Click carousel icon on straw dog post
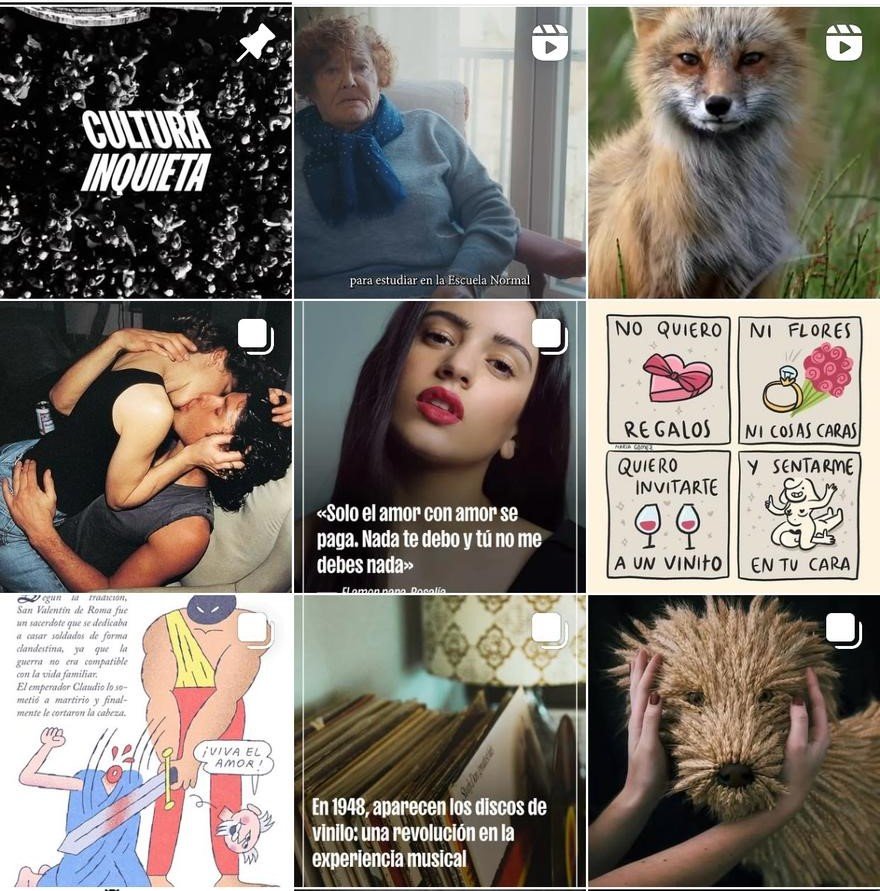 (x=843, y=631)
